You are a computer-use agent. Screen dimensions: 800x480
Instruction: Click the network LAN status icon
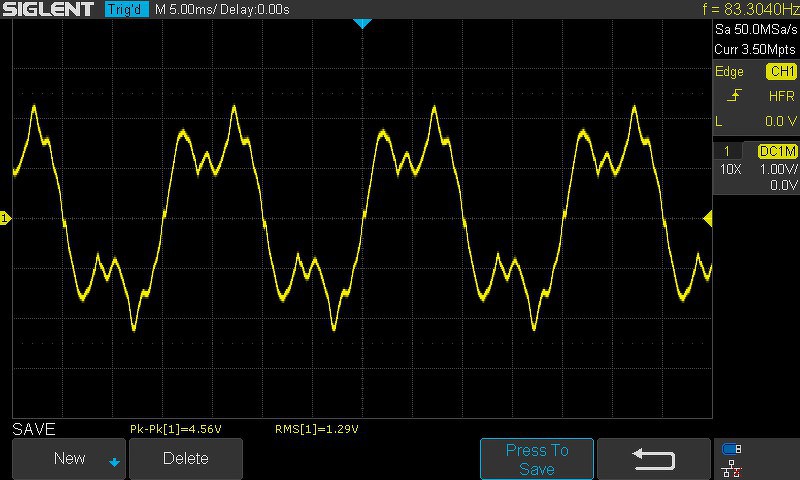tap(732, 468)
